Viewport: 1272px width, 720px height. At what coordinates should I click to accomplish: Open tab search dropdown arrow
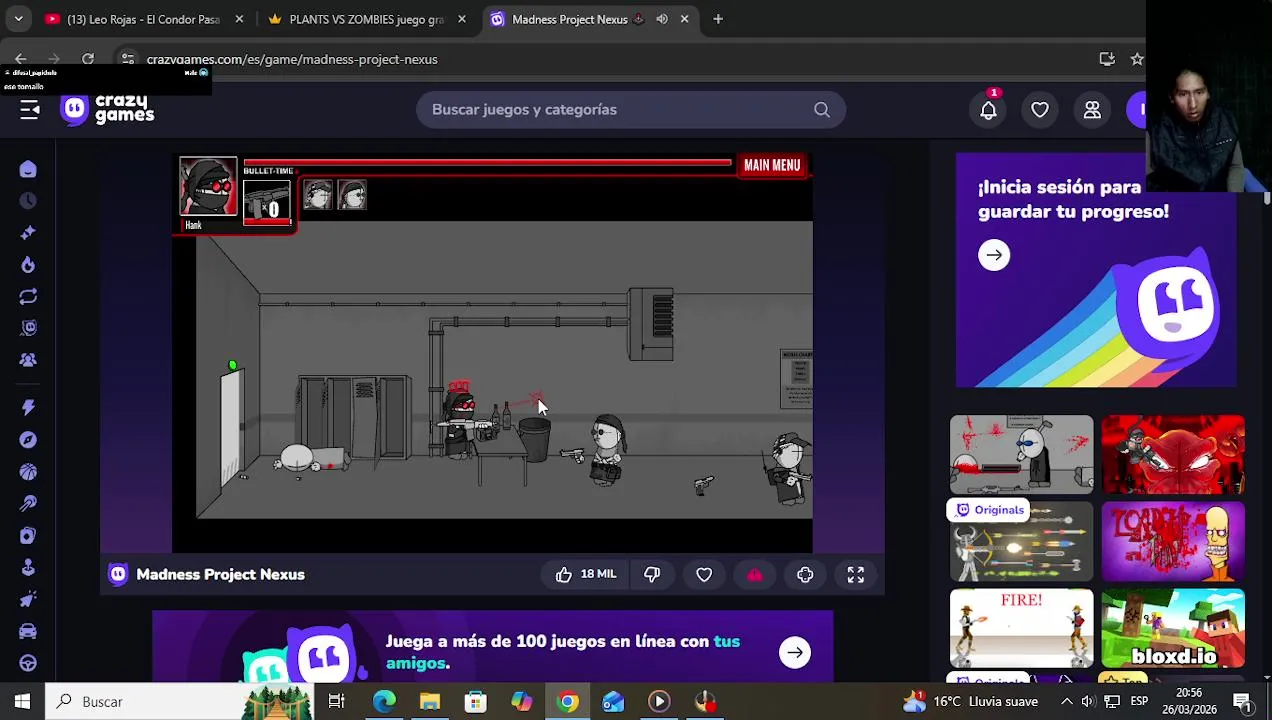point(18,19)
